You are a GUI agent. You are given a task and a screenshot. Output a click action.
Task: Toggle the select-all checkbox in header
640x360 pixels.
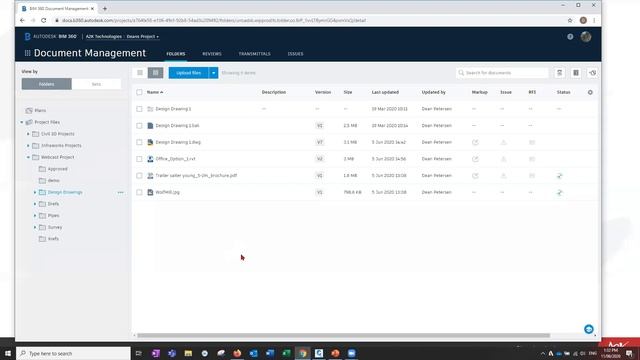click(x=139, y=92)
